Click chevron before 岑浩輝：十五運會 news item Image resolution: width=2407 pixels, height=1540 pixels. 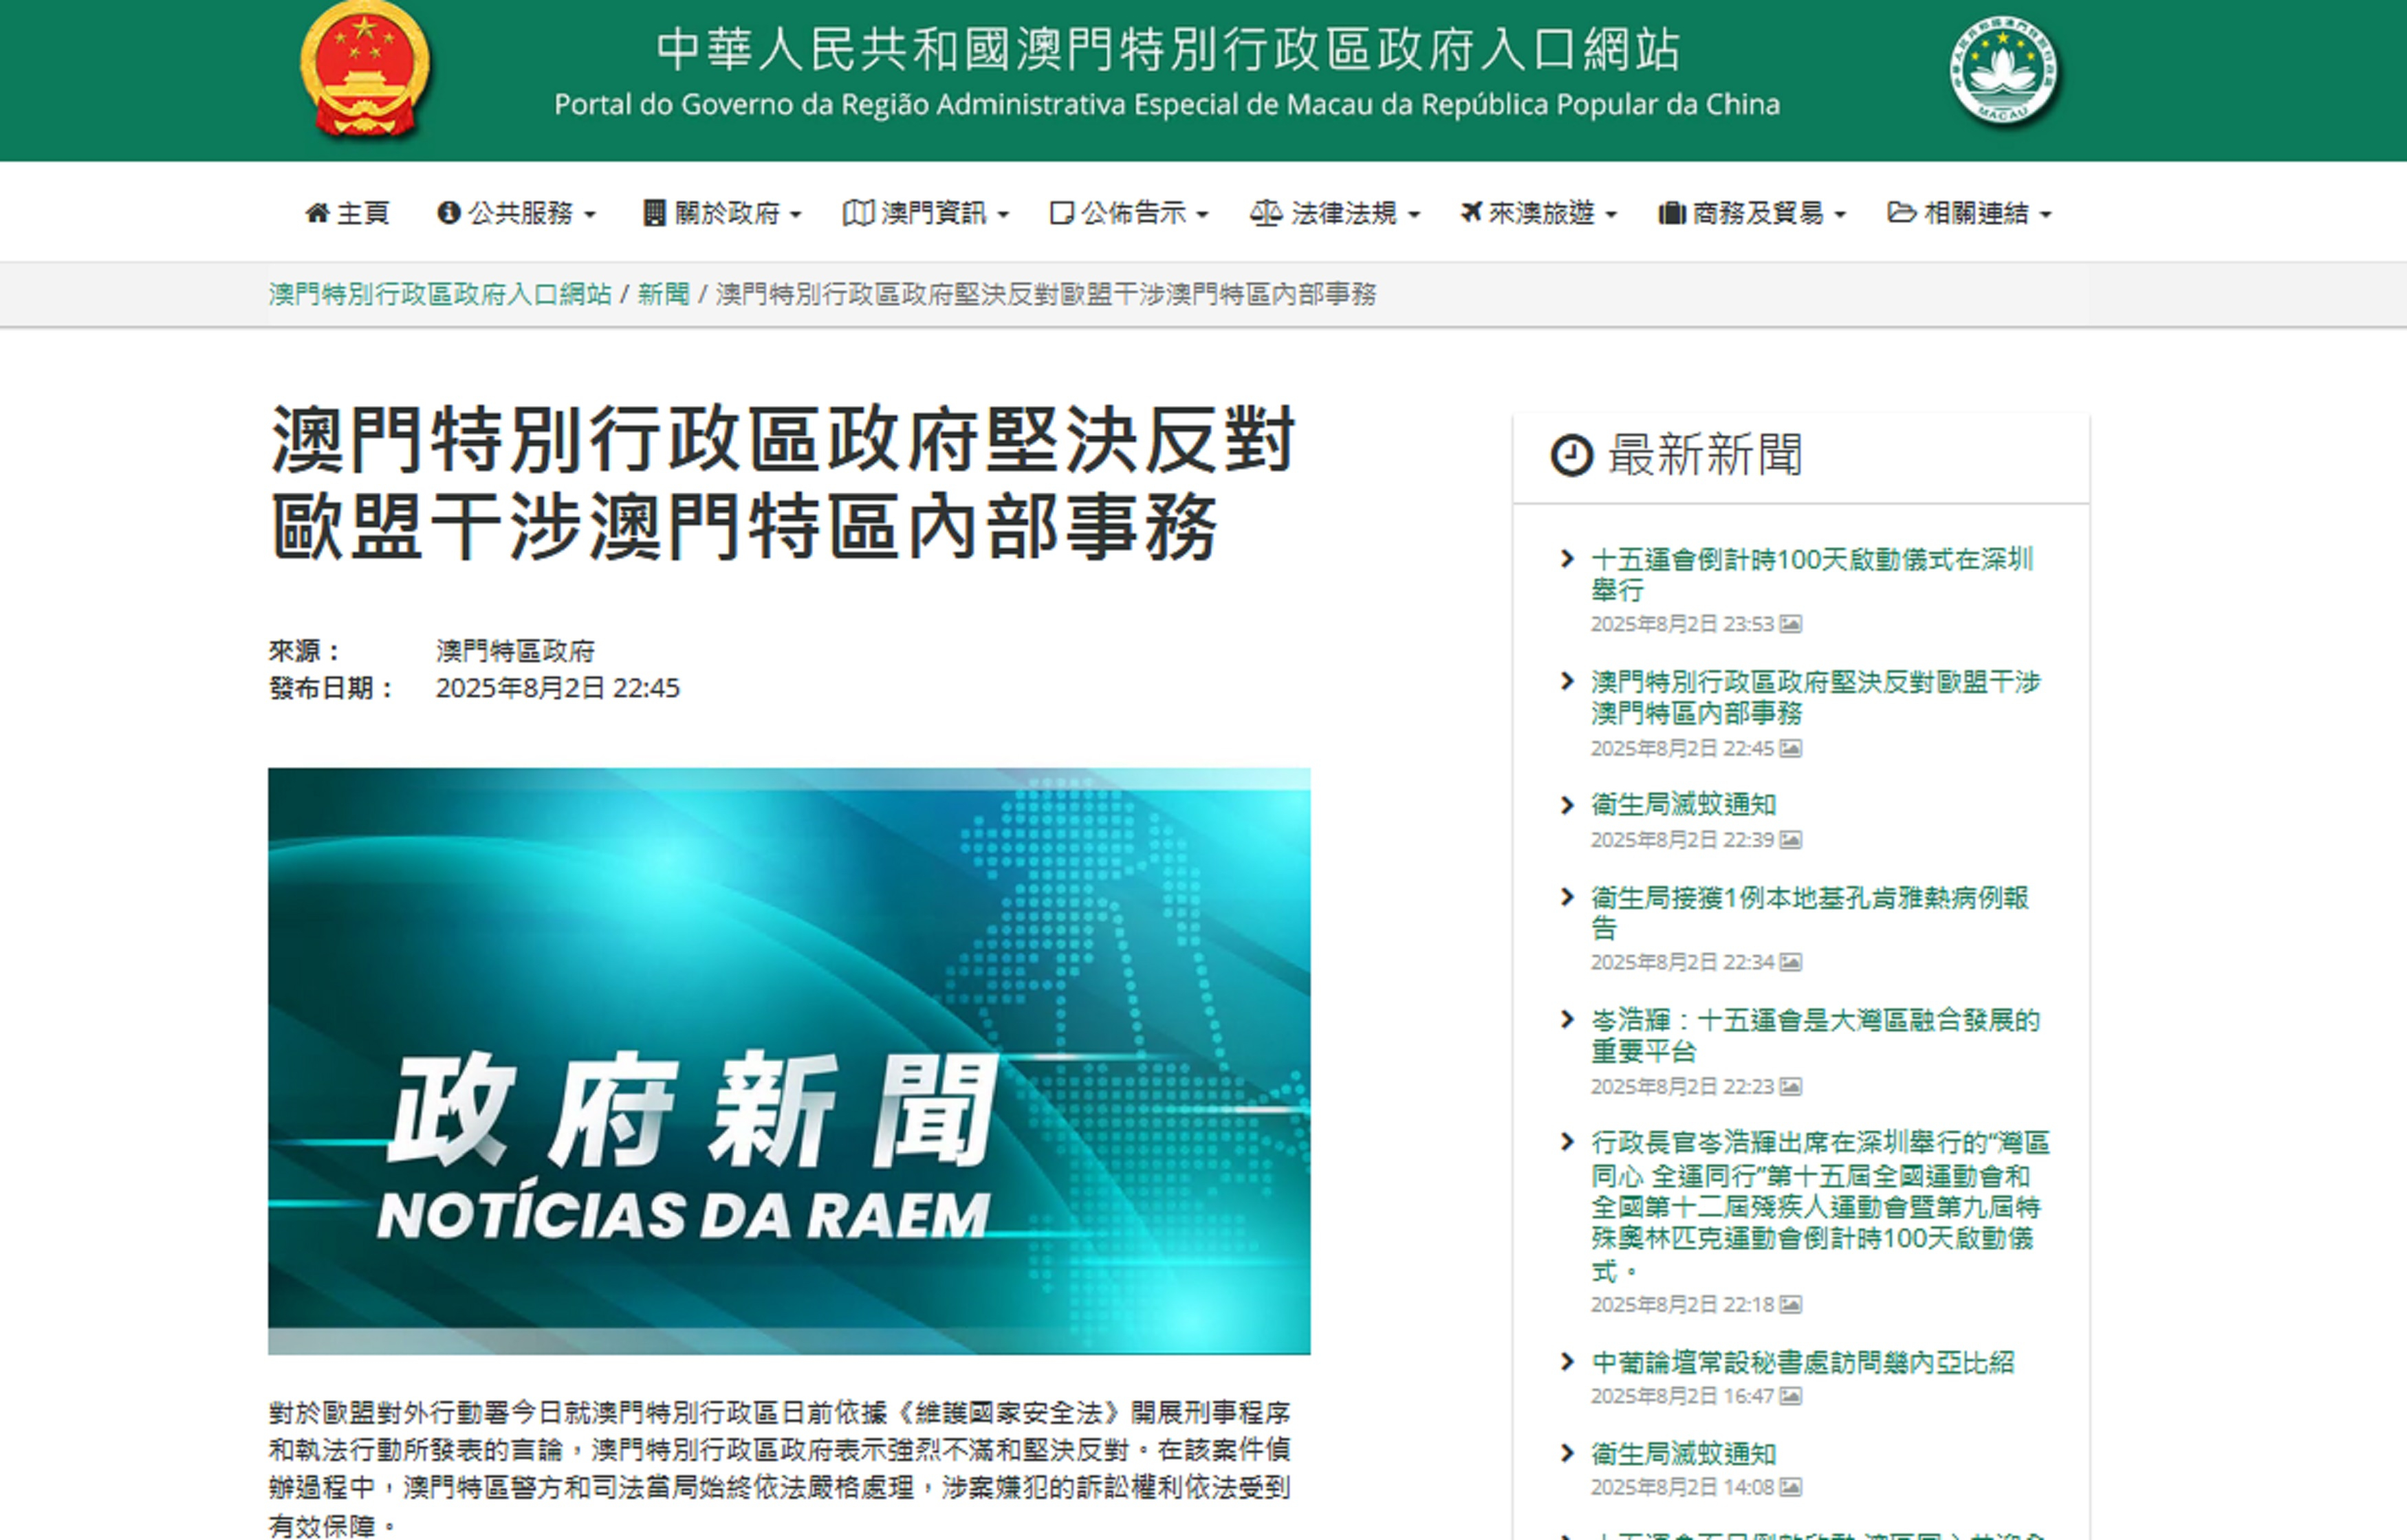pyautogui.click(x=1567, y=1019)
